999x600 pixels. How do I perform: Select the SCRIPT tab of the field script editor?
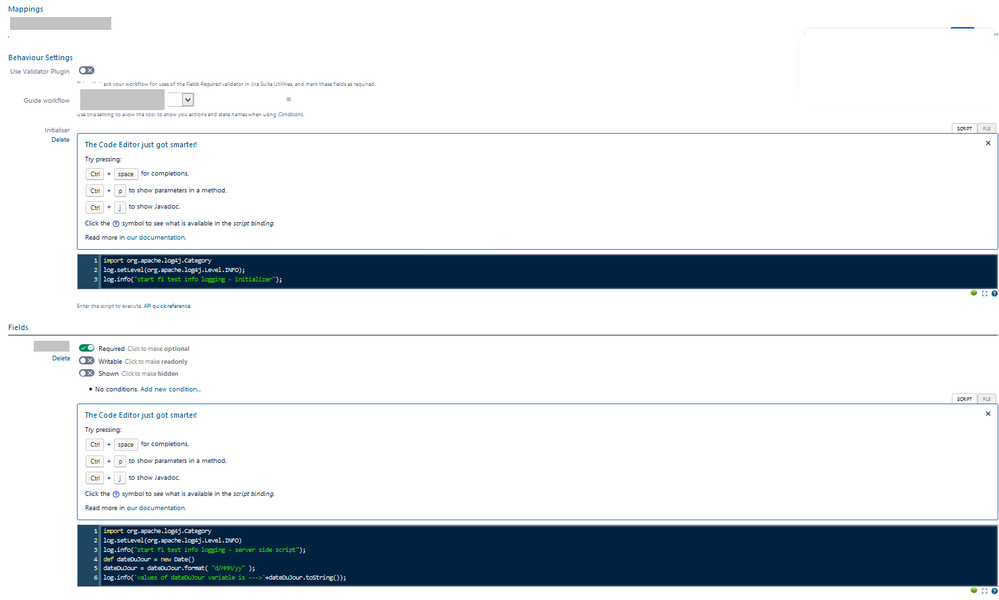click(964, 399)
